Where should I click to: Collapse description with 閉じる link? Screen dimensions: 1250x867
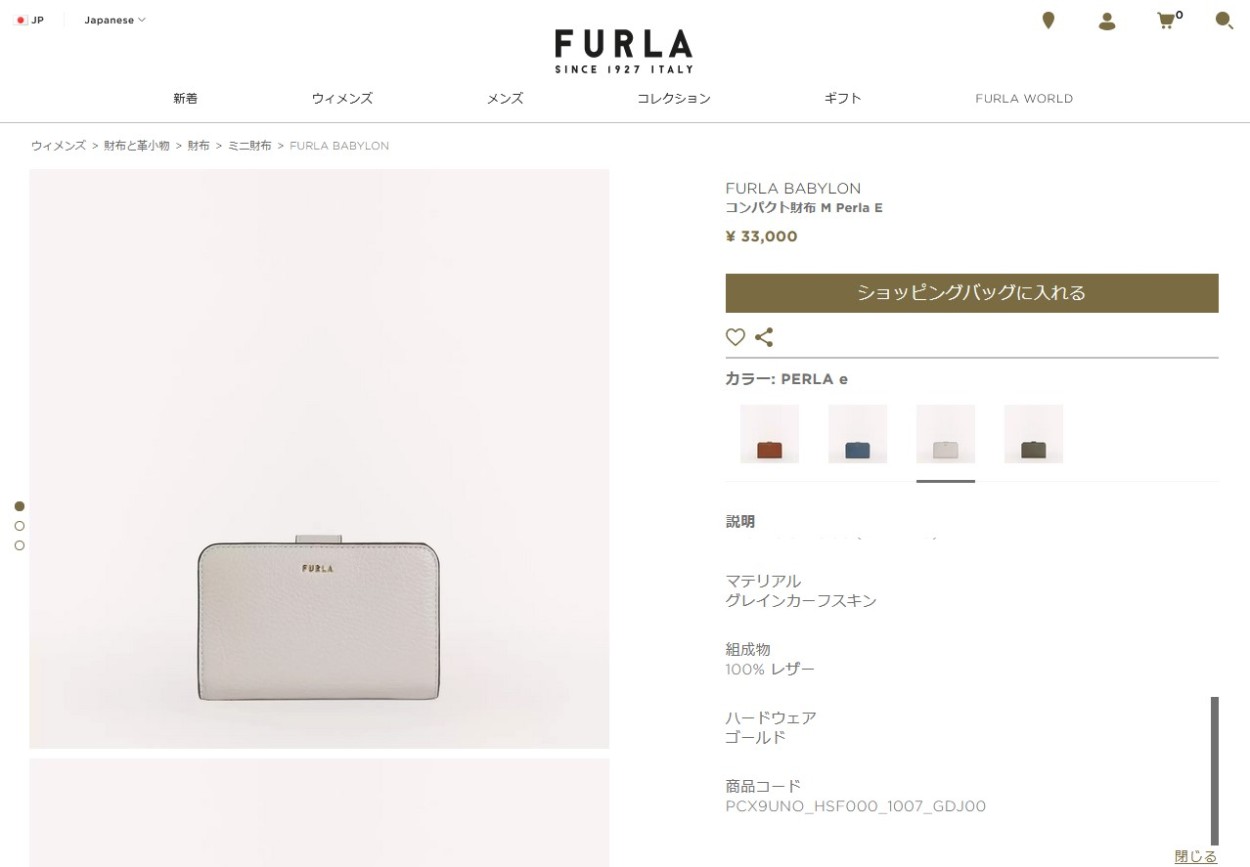coord(1195,856)
